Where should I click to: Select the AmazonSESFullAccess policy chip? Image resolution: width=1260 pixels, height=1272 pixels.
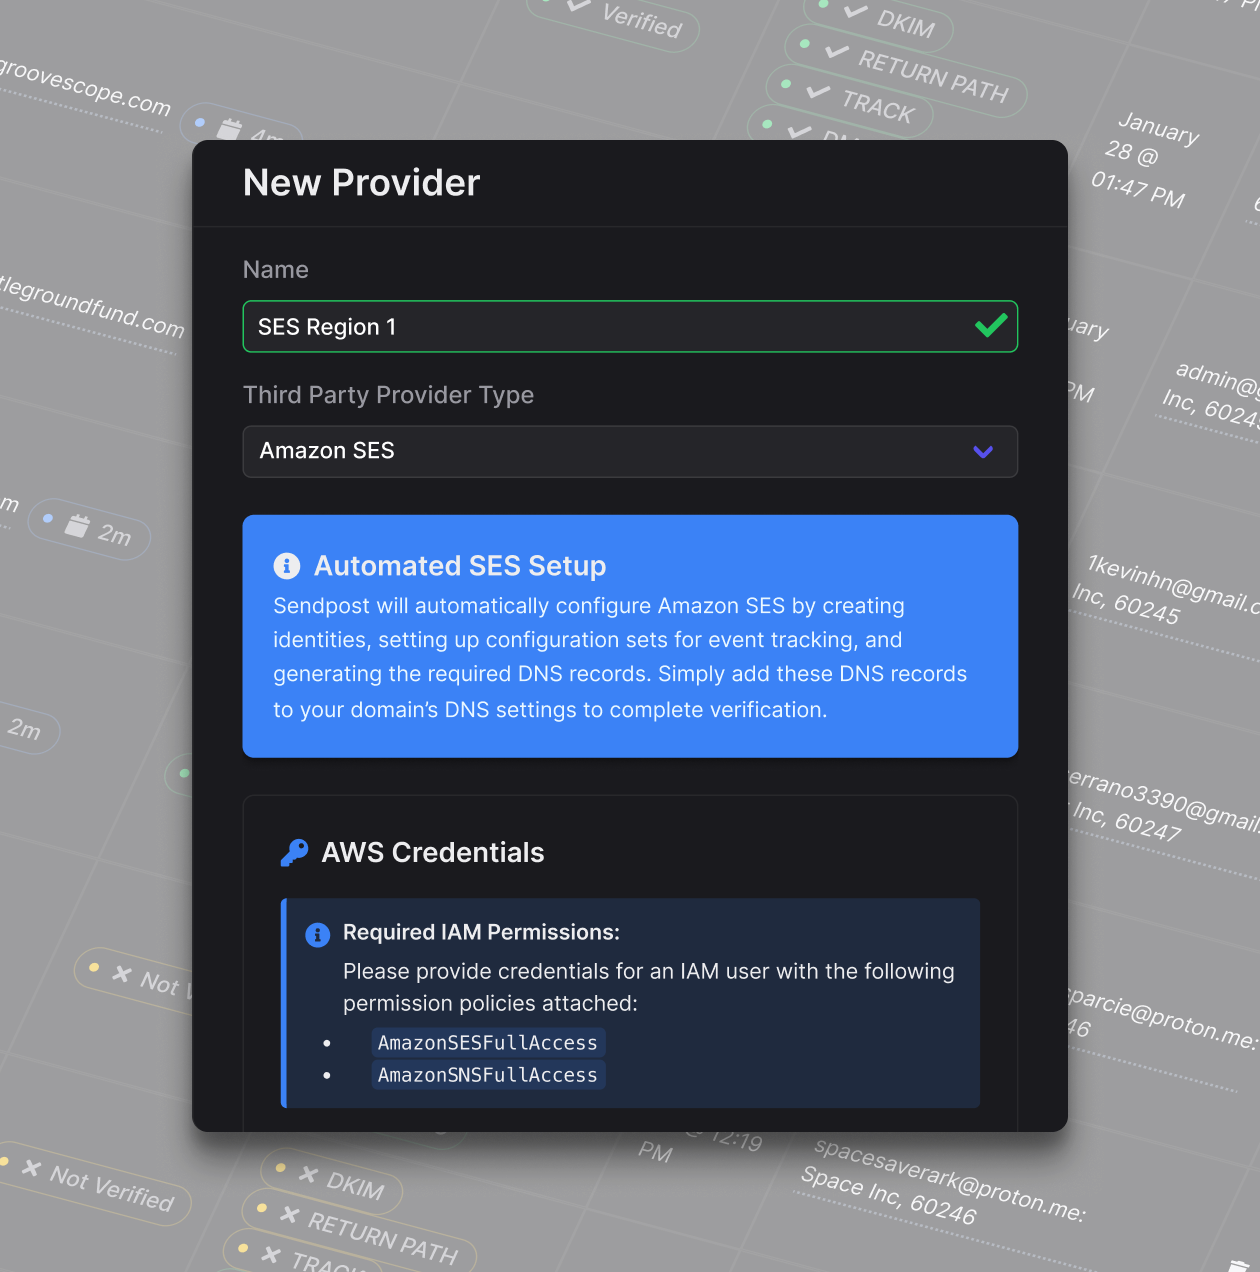488,1042
